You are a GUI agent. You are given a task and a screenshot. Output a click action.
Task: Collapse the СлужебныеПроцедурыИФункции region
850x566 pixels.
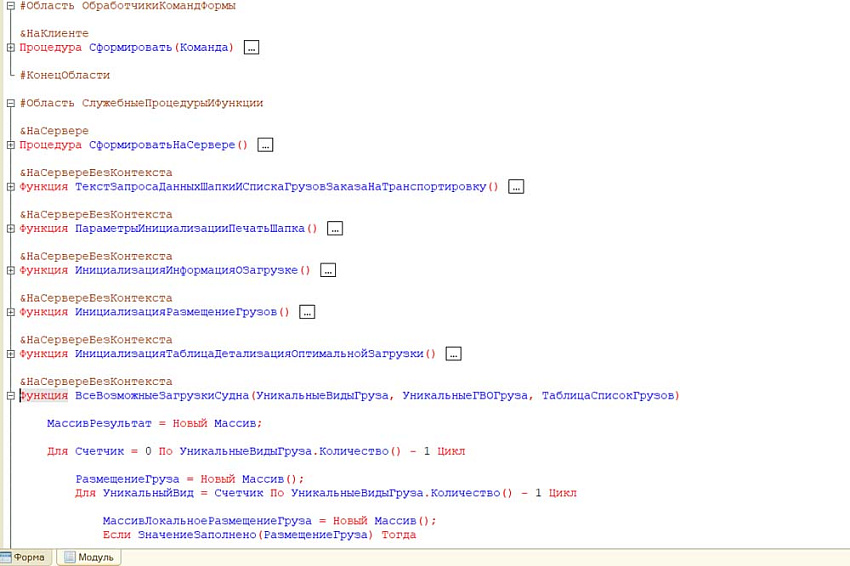[x=10, y=103]
